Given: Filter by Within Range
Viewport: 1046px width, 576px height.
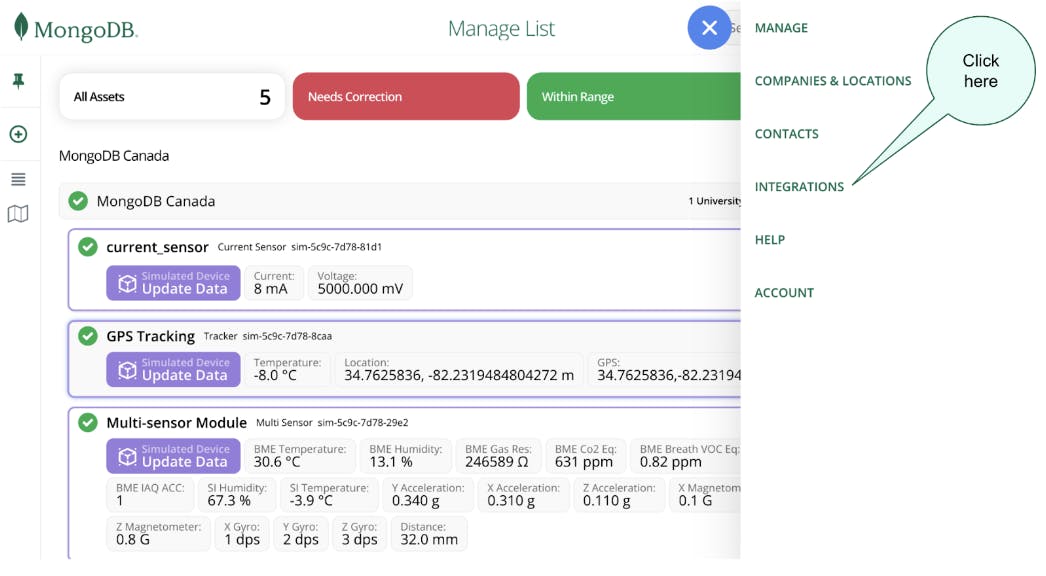Looking at the screenshot, I should pos(632,97).
